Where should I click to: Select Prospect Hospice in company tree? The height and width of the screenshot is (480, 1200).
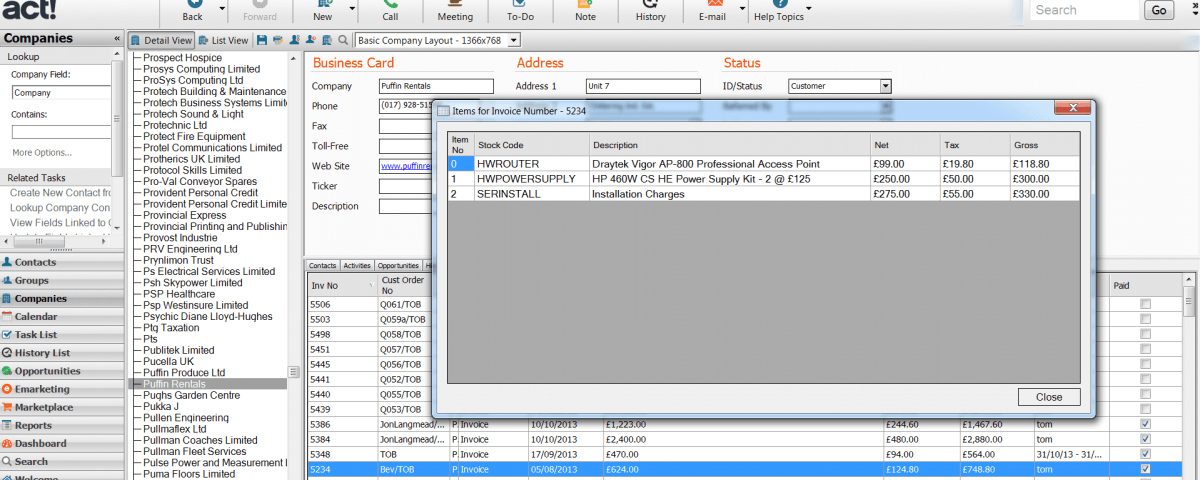coord(183,57)
